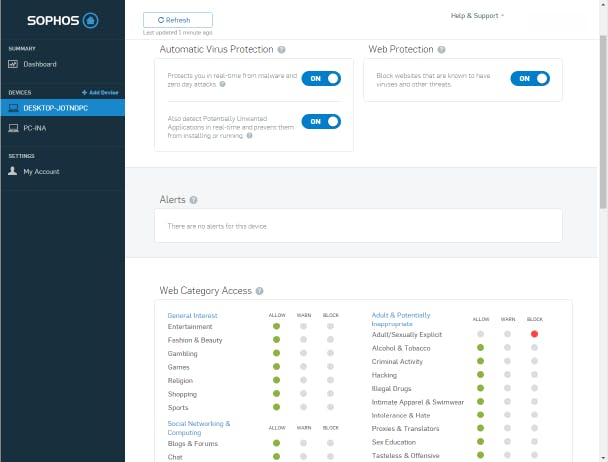
Task: Click the Allow dot for Entertainment
Action: click(x=276, y=326)
